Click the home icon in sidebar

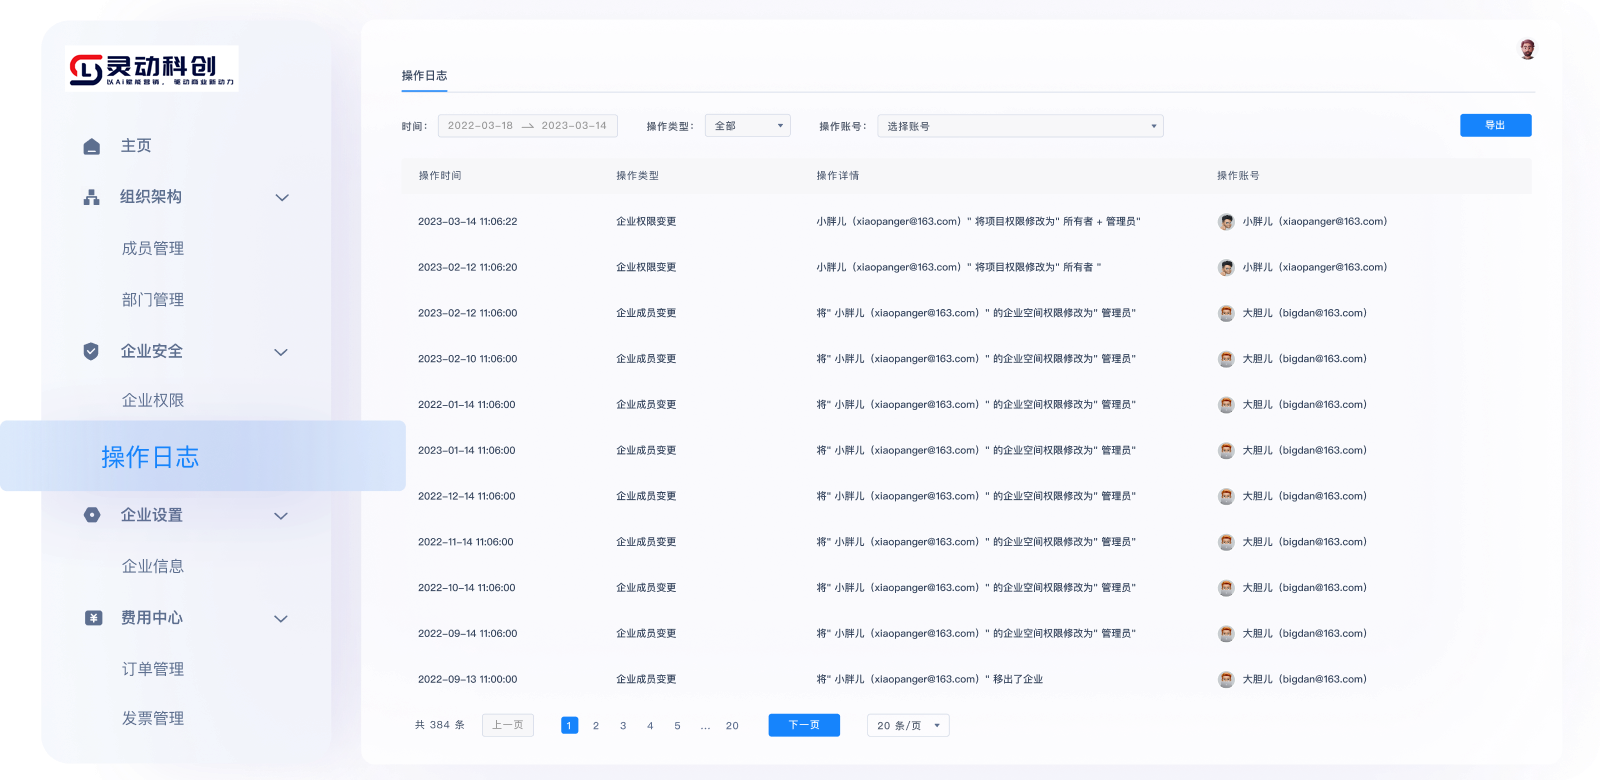point(92,146)
